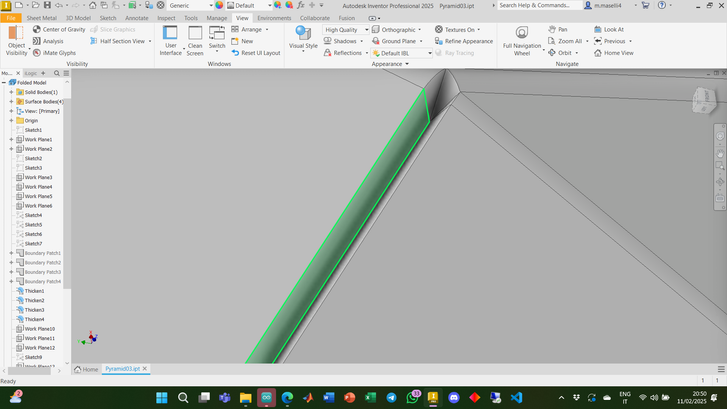This screenshot has height=409, width=727.
Task: Open Microsoft Edge from taskbar
Action: coord(287,397)
